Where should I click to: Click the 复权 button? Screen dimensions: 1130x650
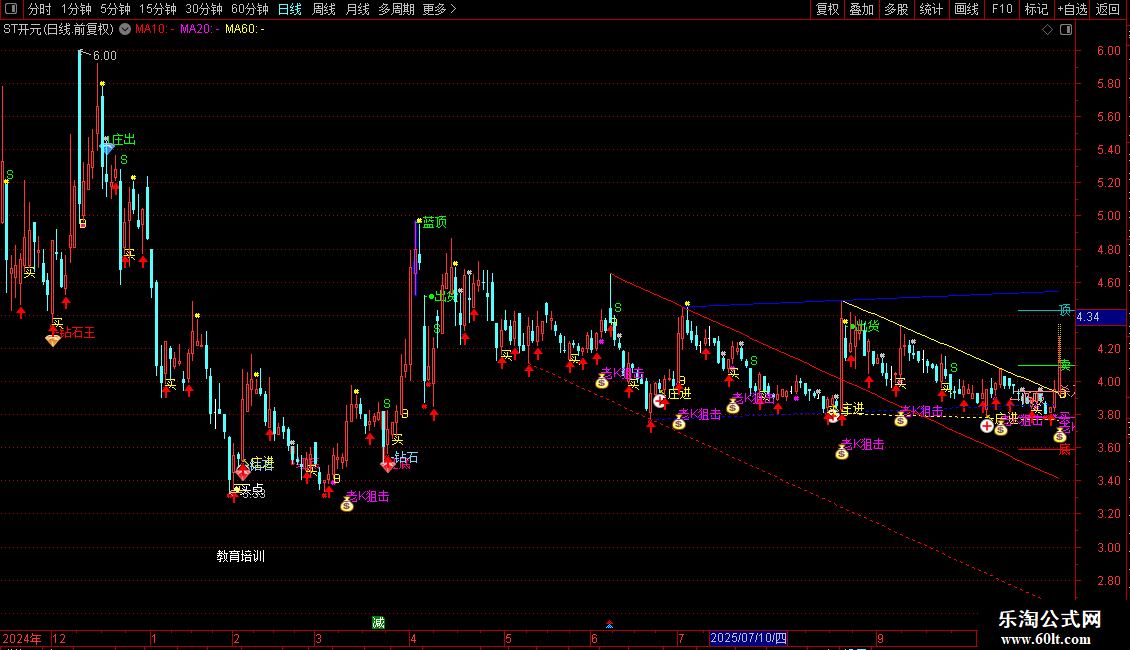pos(827,9)
